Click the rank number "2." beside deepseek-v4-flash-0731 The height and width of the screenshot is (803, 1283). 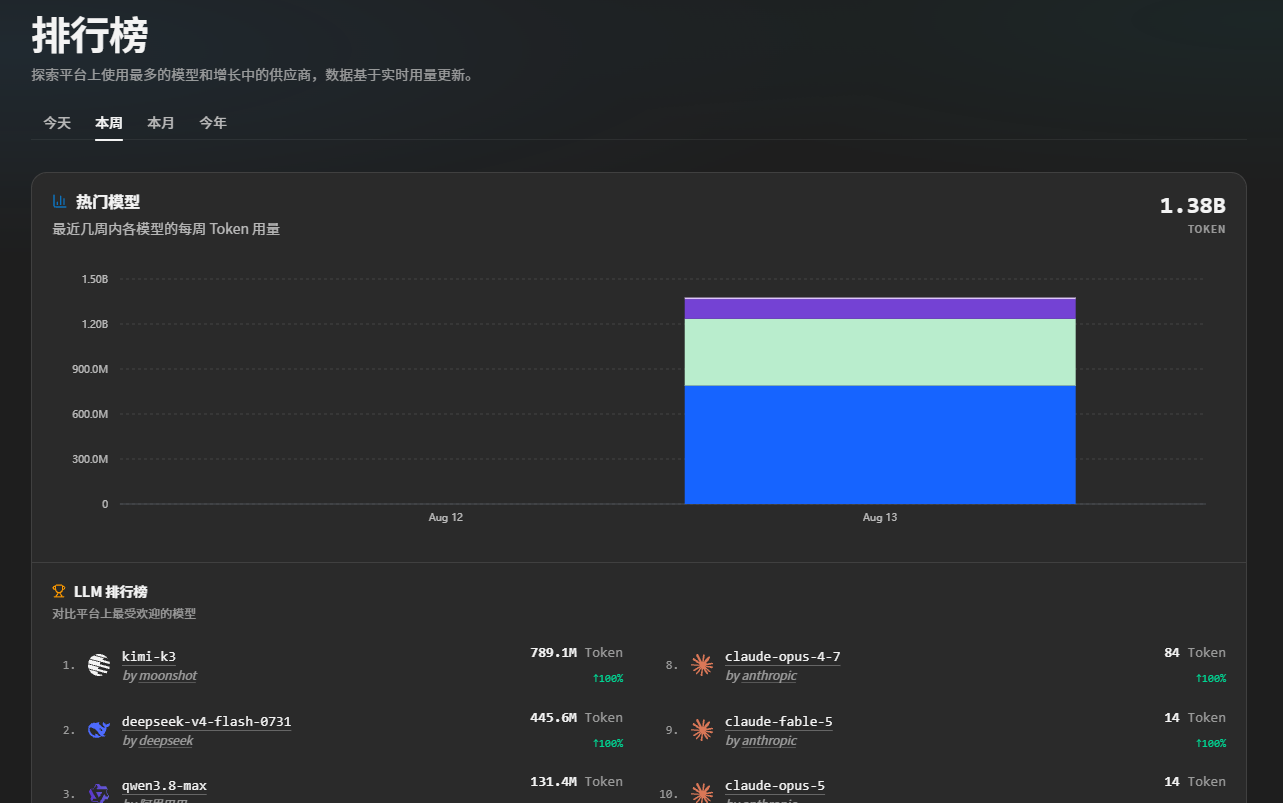[x=69, y=730]
